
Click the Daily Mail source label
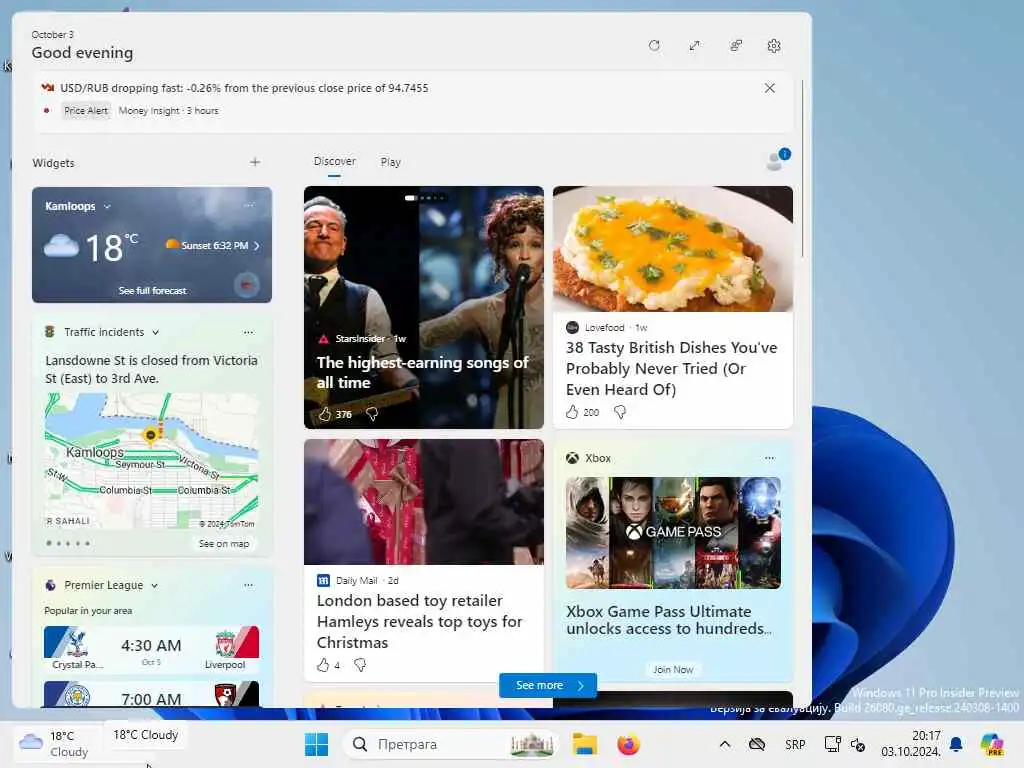pos(357,581)
